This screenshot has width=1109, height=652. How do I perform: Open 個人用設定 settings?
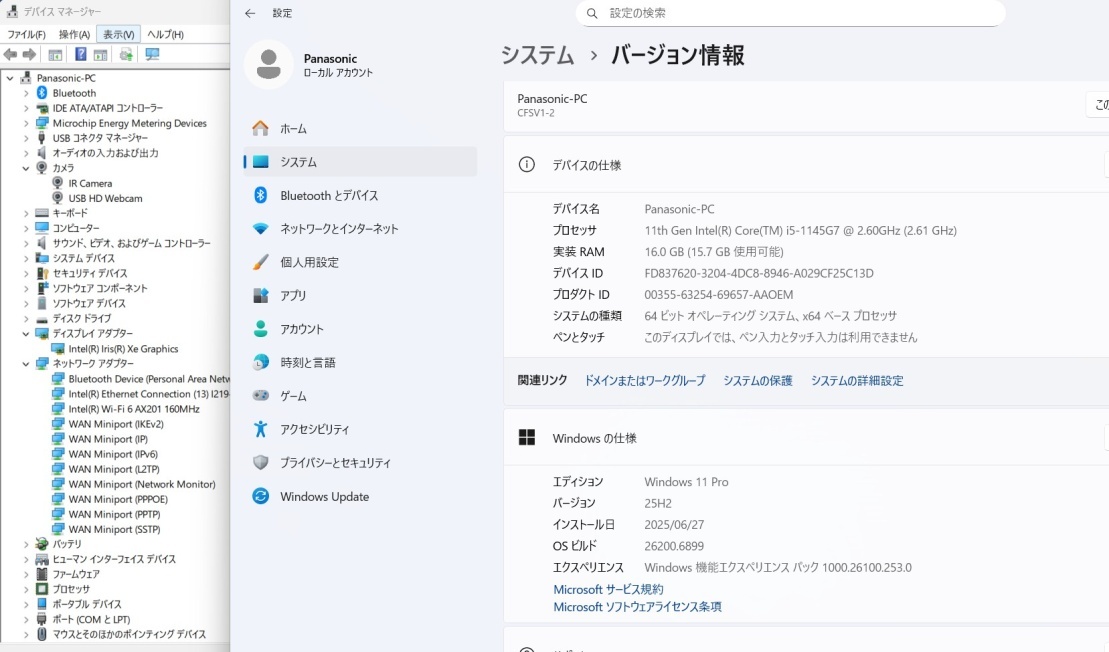(359, 262)
